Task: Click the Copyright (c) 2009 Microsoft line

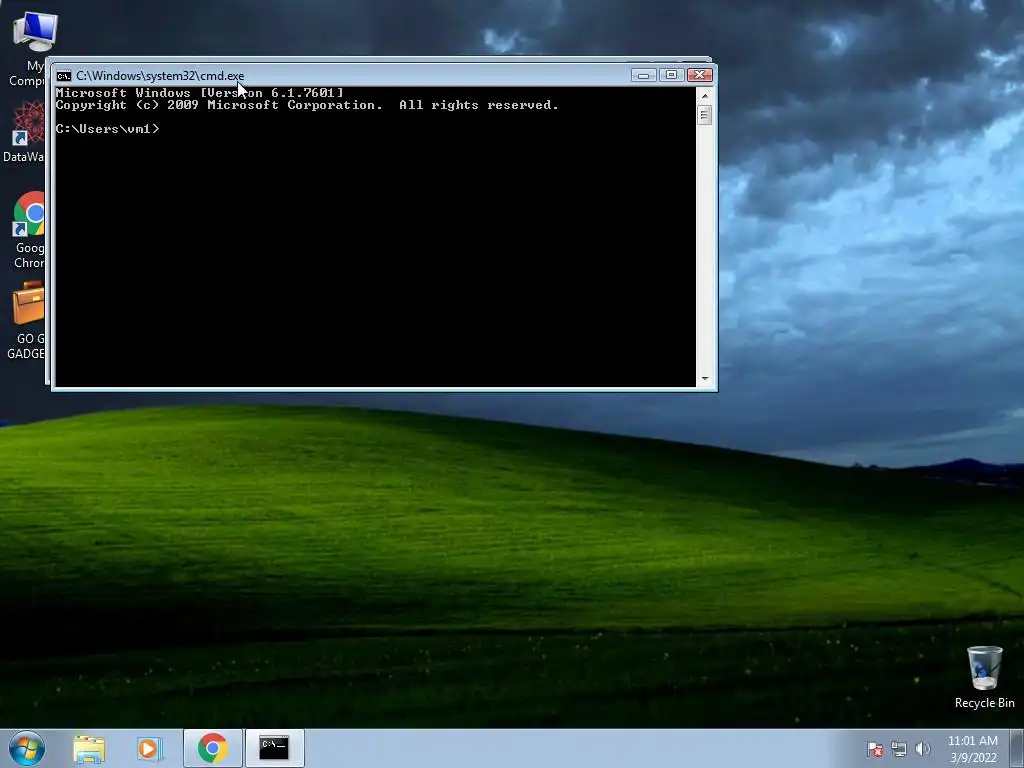Action: pyautogui.click(x=307, y=105)
